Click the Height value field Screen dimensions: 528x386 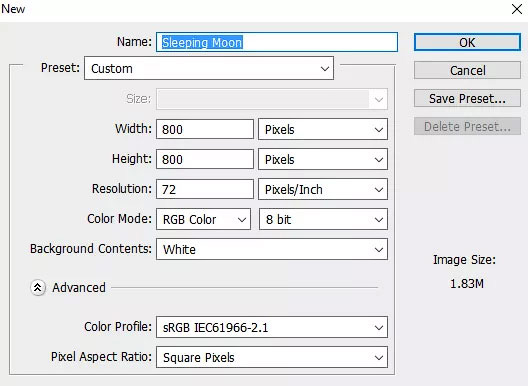[x=205, y=159]
